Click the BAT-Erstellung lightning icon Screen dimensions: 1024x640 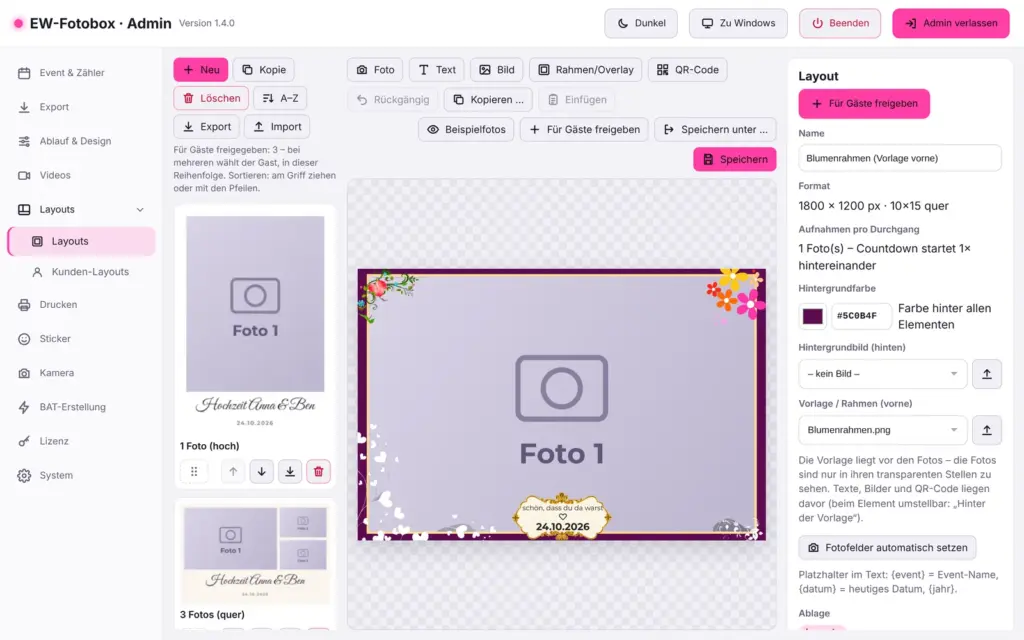(x=24, y=407)
